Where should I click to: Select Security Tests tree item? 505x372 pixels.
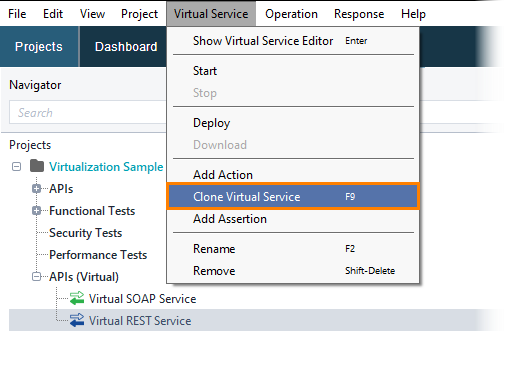point(85,233)
